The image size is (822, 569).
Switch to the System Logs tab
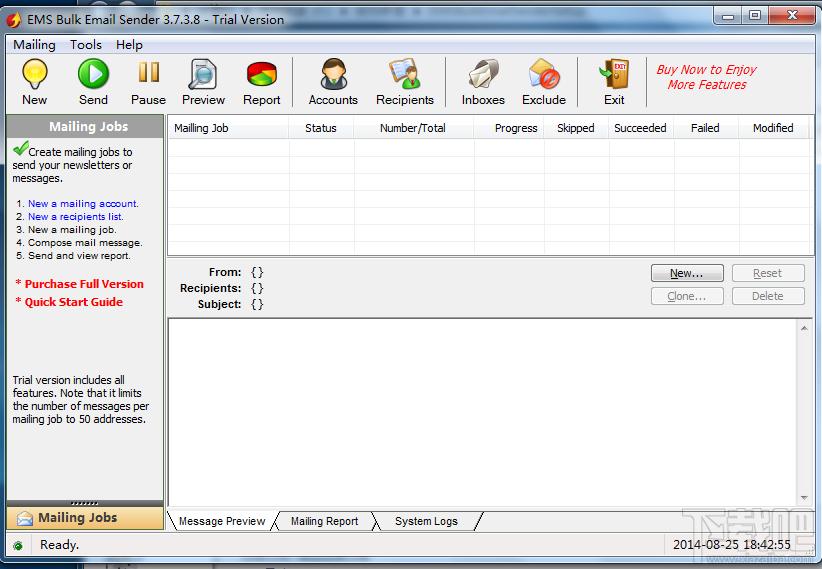click(426, 521)
